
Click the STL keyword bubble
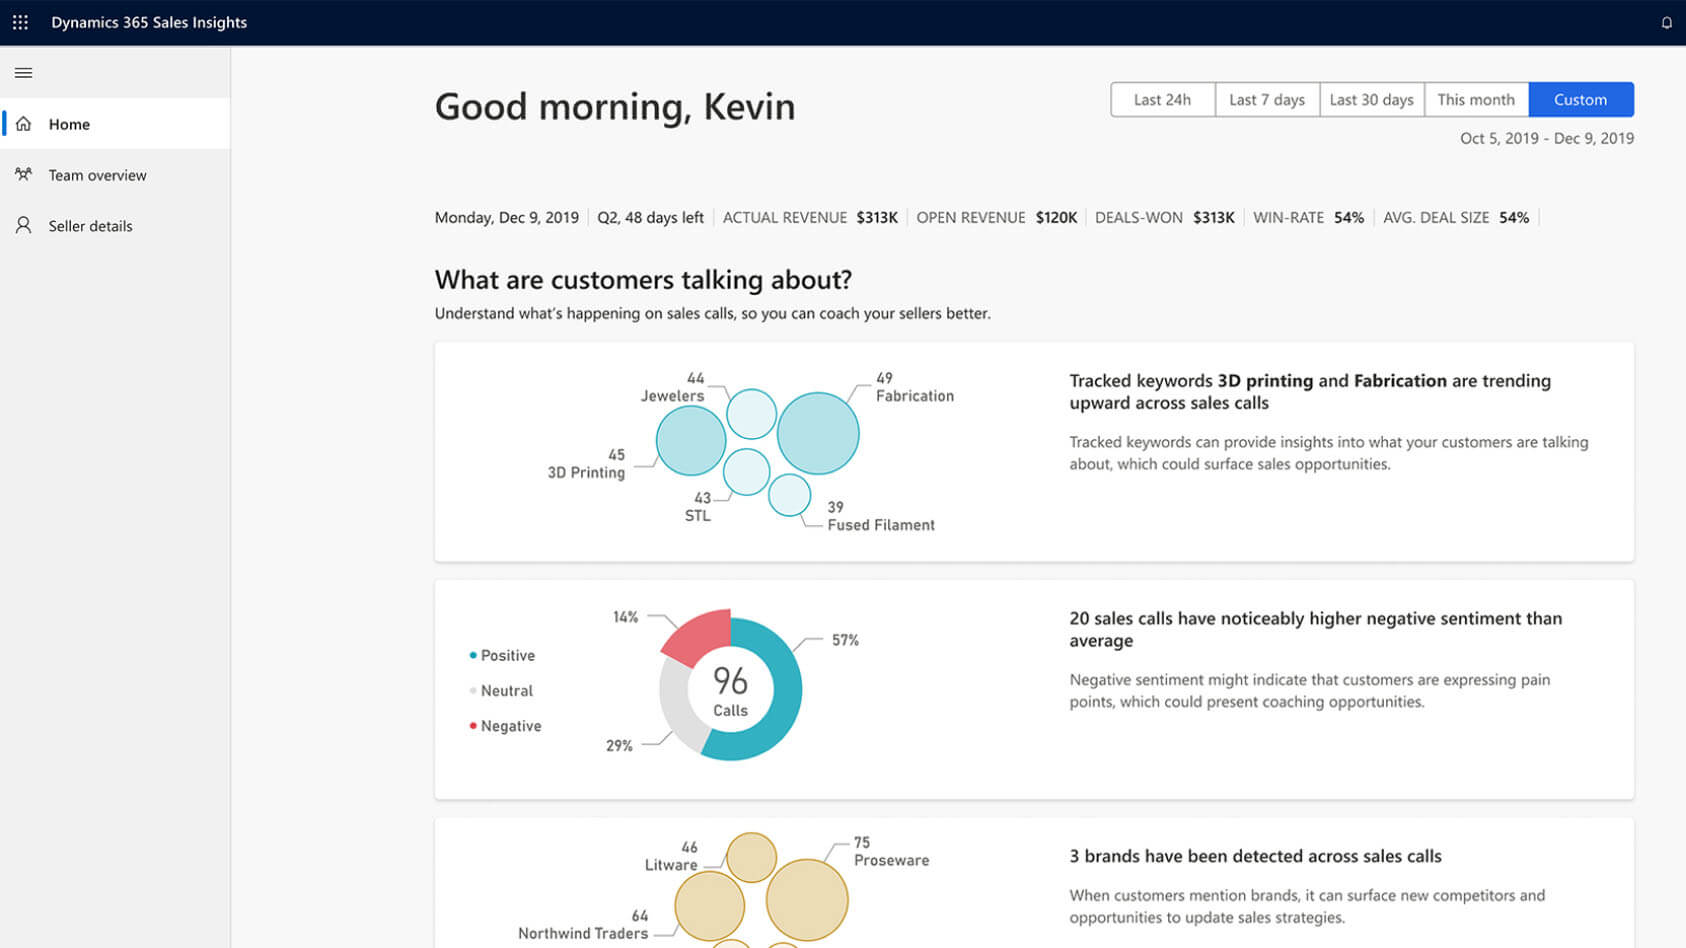[x=746, y=472]
